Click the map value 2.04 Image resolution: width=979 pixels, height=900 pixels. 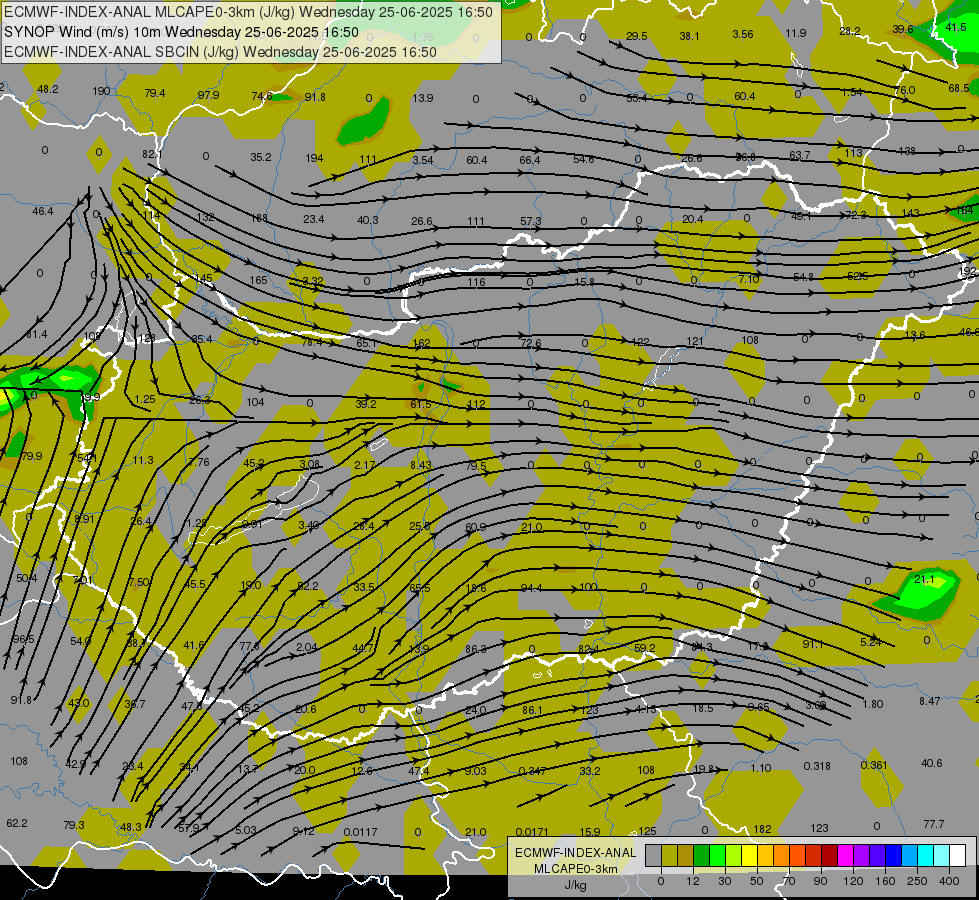306,647
